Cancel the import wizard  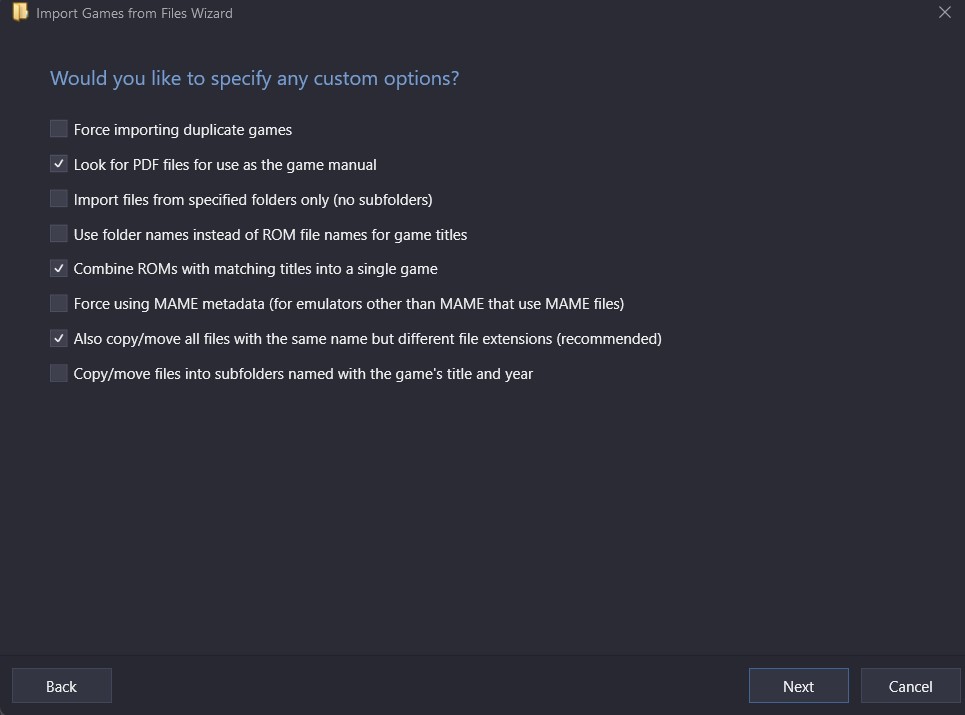click(x=910, y=686)
